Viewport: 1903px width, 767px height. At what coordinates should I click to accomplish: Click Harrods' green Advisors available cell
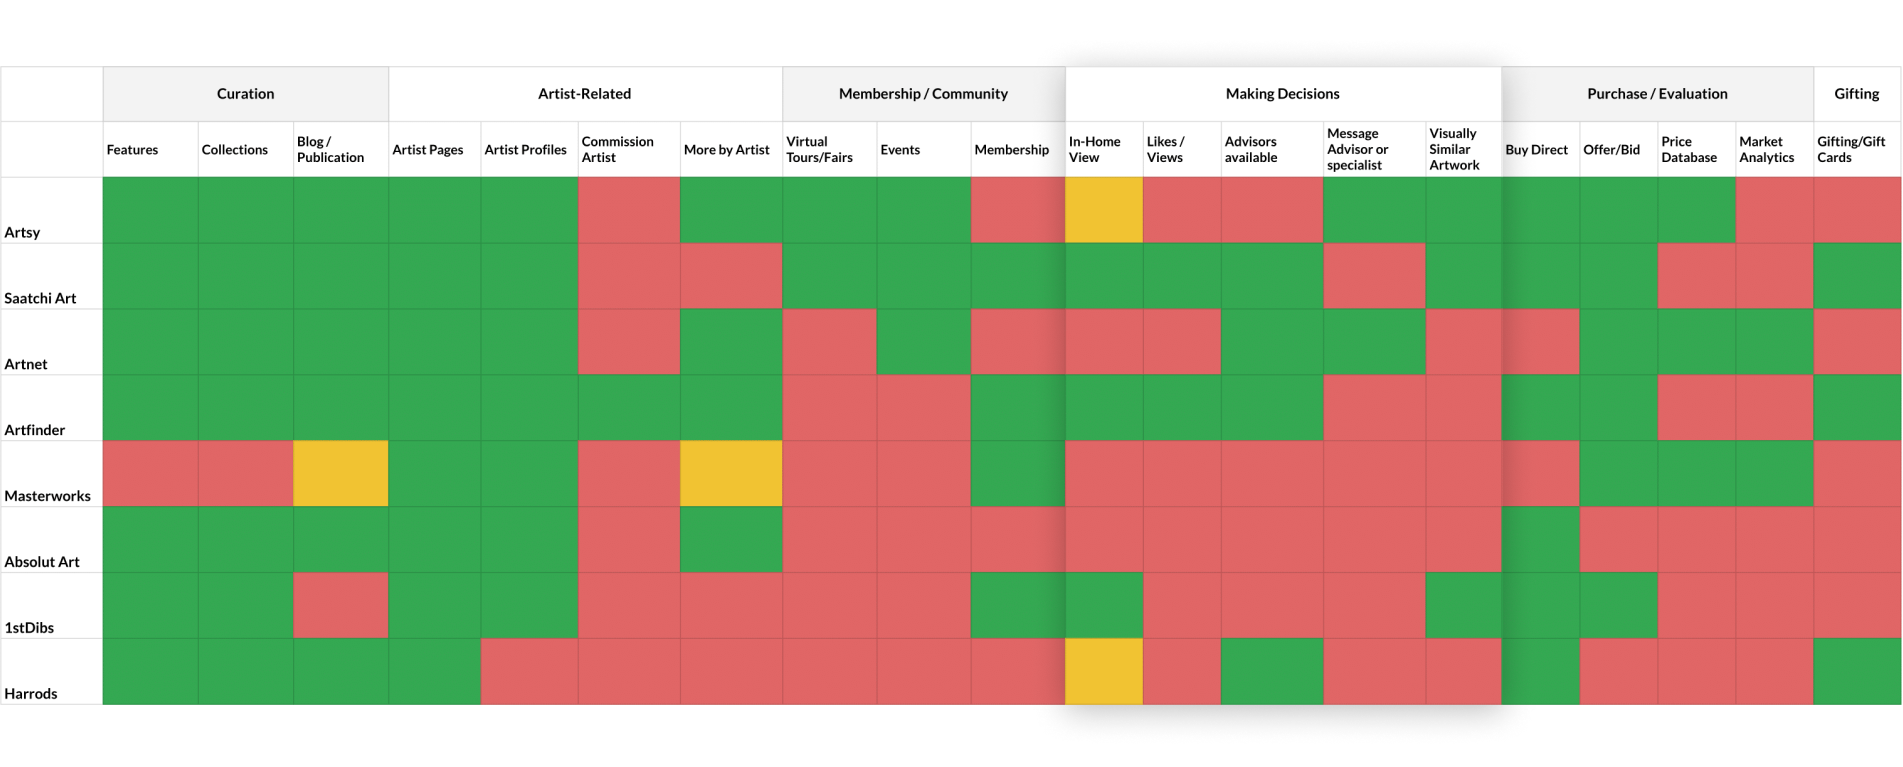(1272, 672)
